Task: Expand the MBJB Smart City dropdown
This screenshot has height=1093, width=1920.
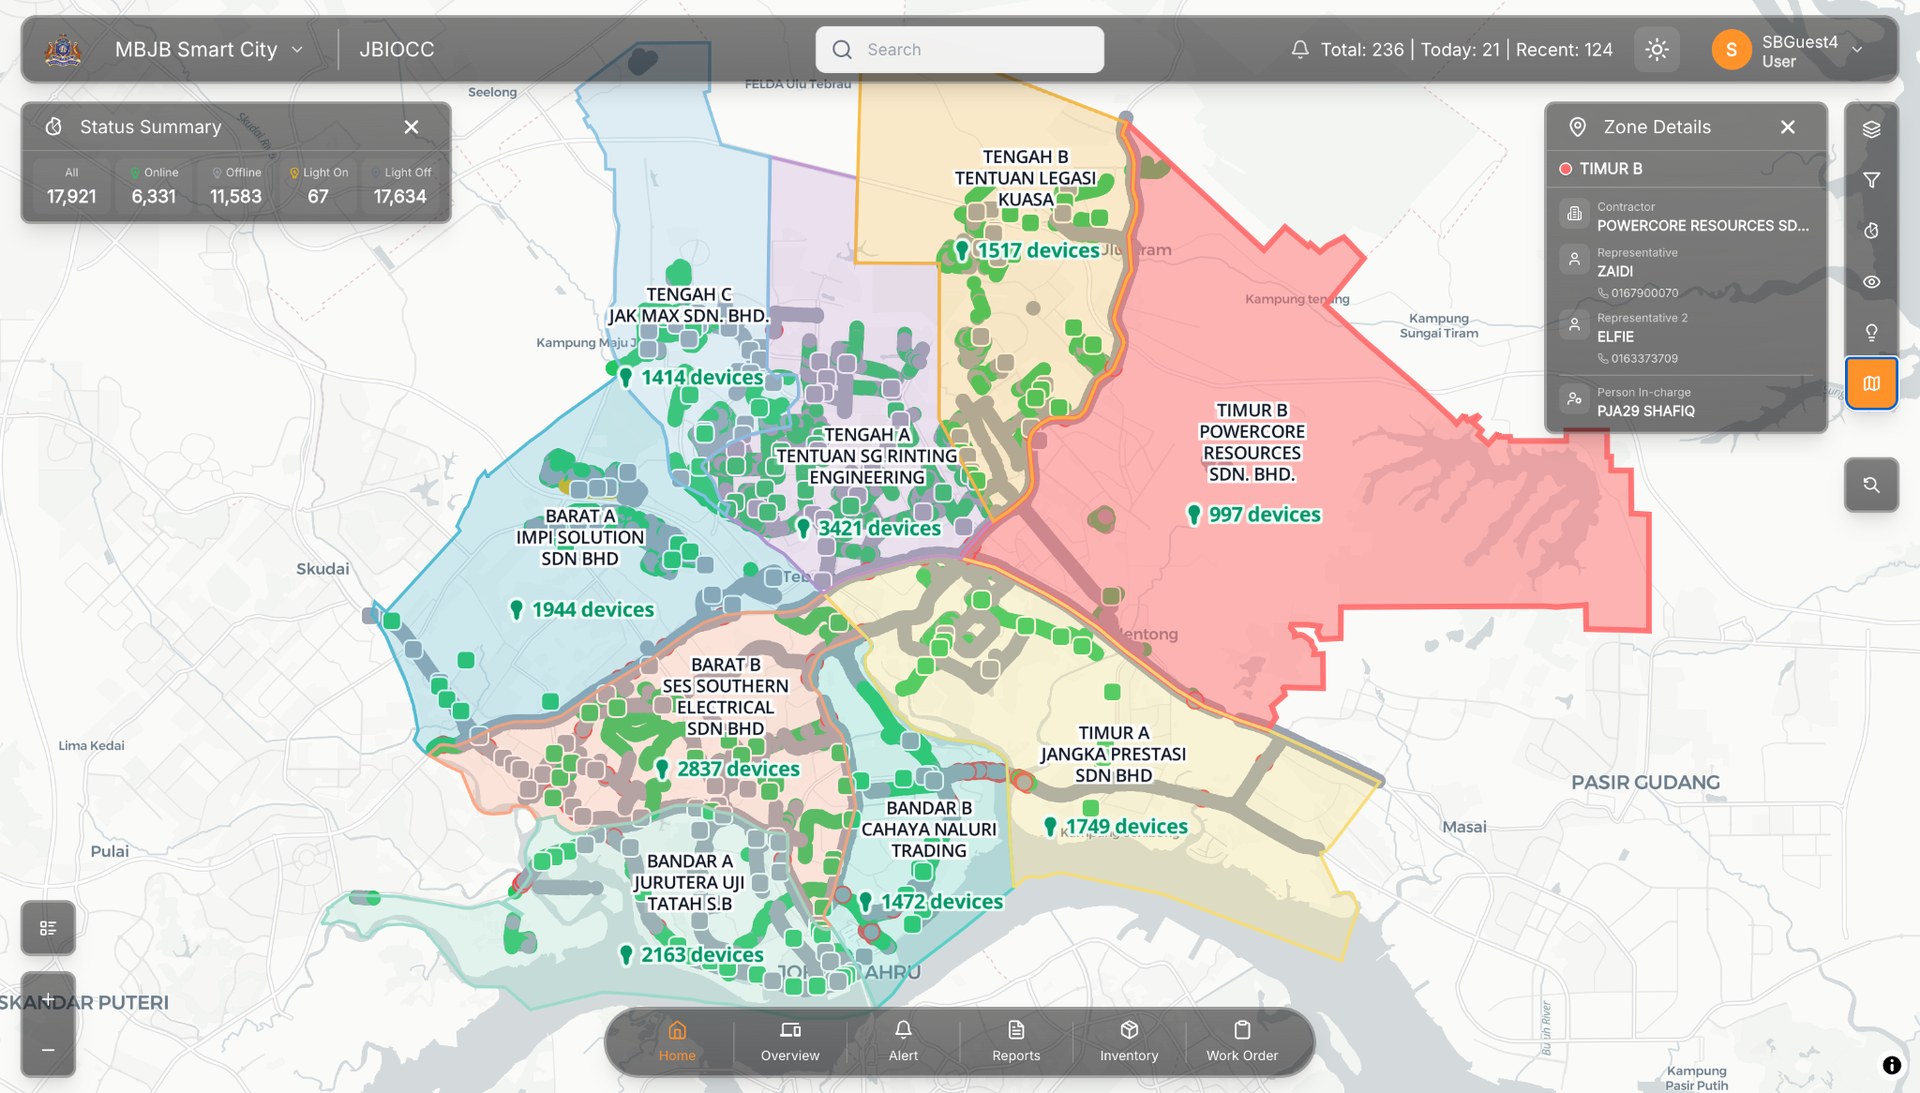Action: pos(208,49)
